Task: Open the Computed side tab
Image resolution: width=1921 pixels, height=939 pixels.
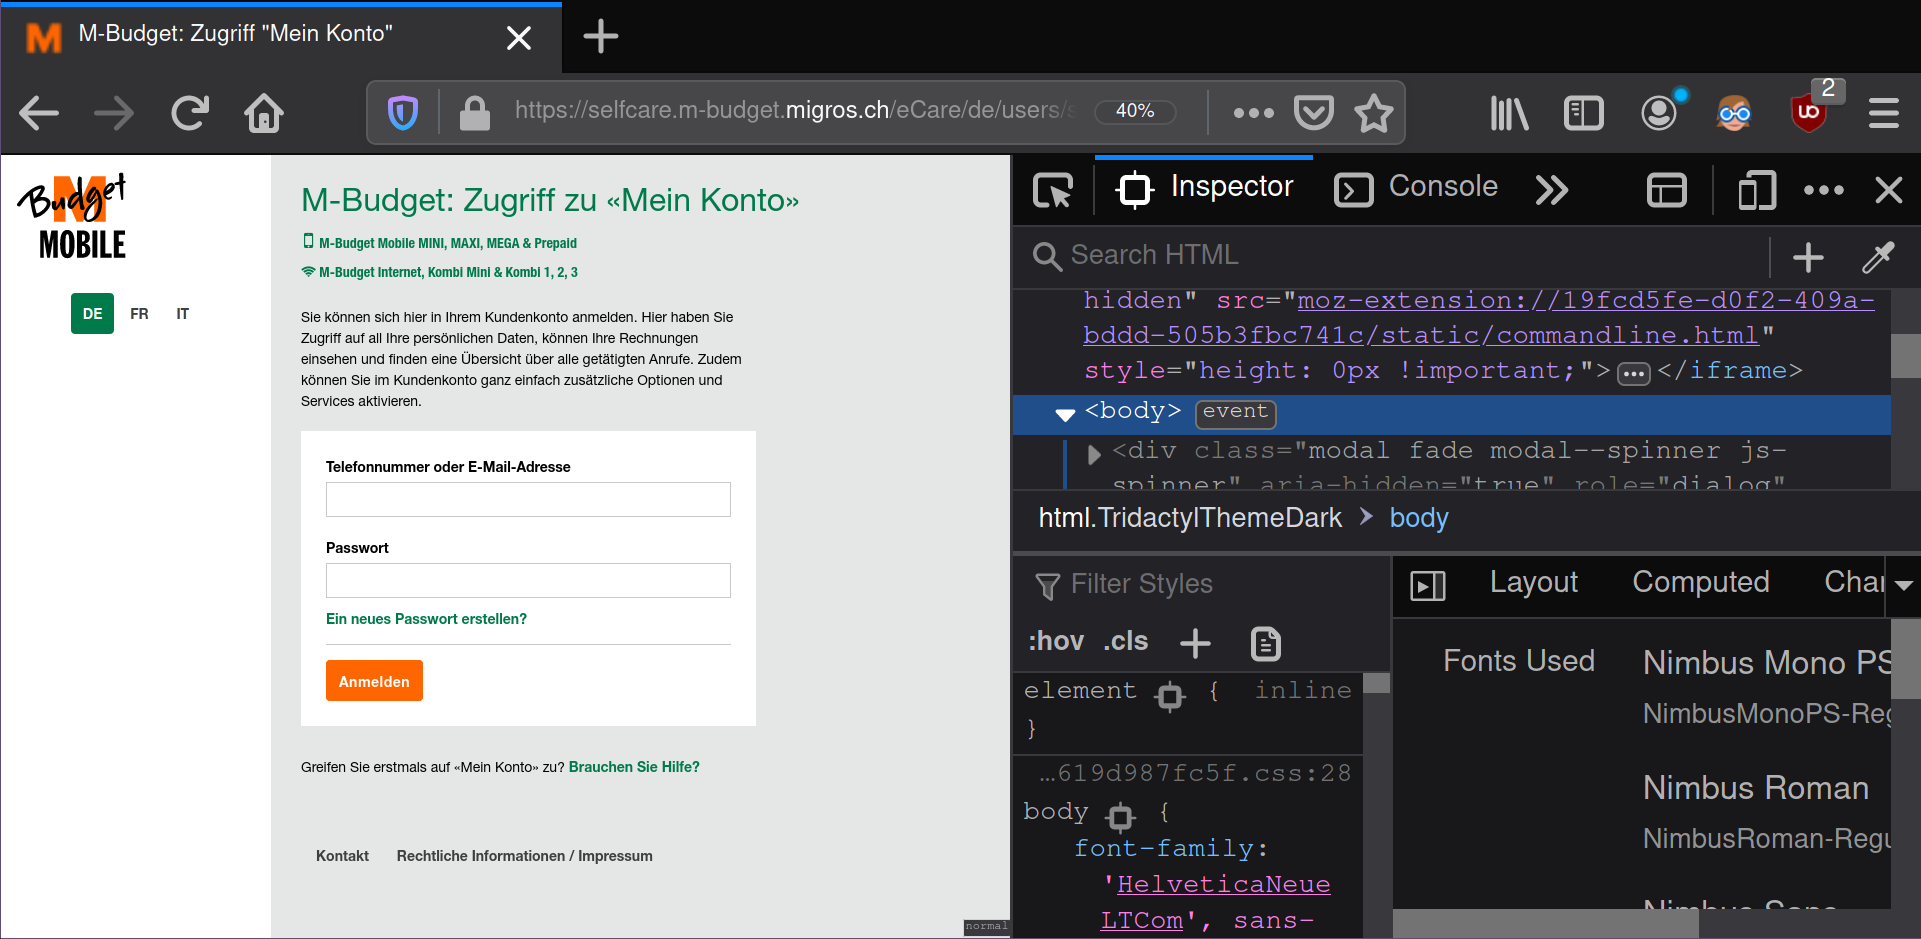Action: (x=1701, y=582)
